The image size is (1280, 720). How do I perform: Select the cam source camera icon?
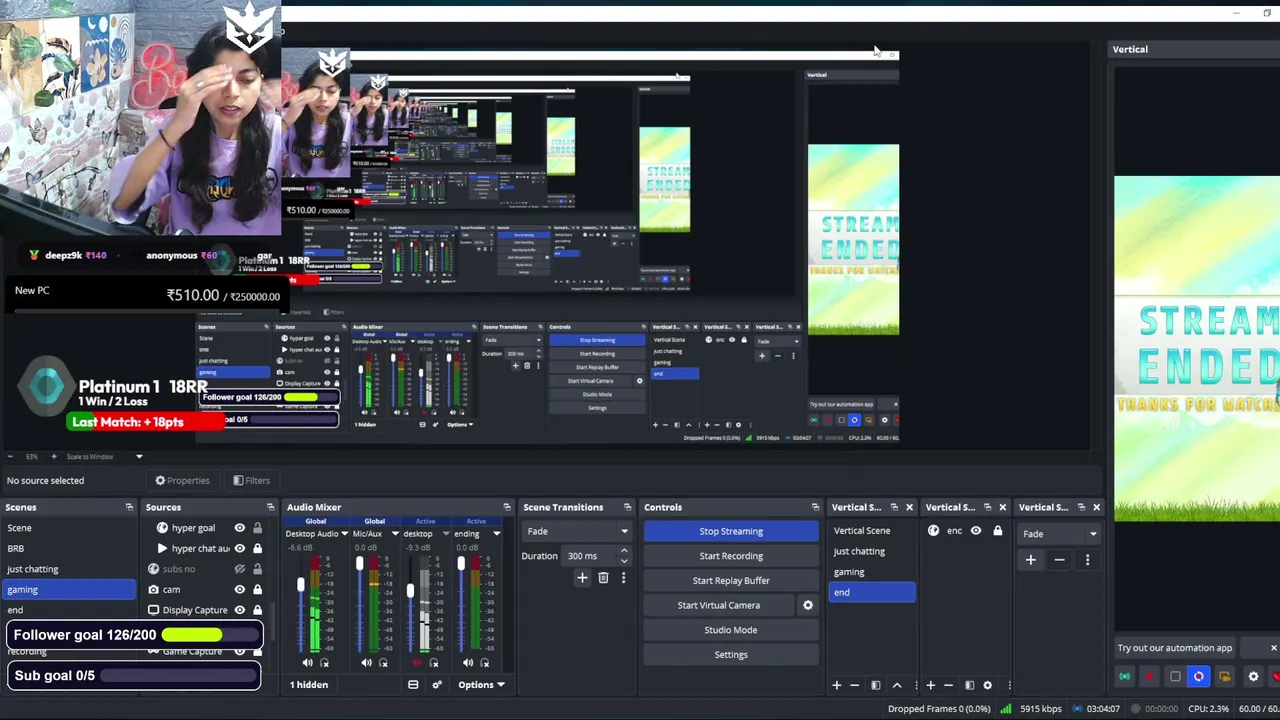coord(153,589)
